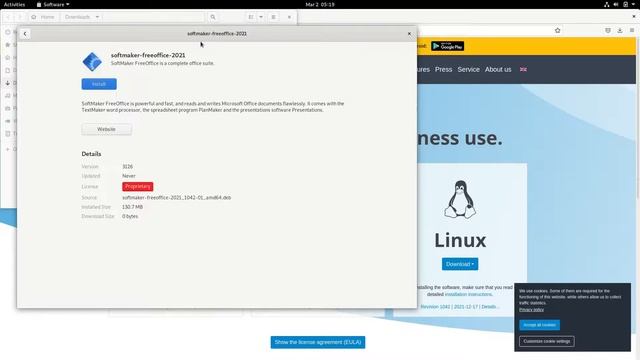
Task: Toggle grid view icon in file manager
Action: coord(251,17)
